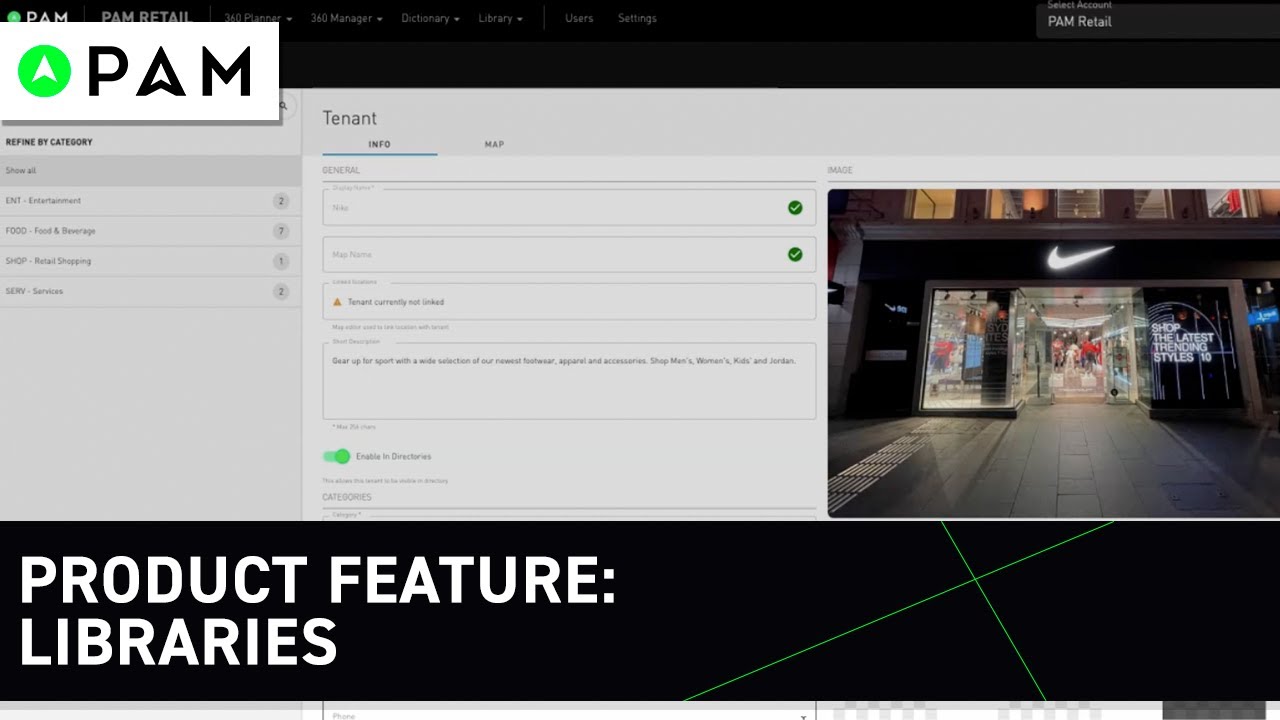Viewport: 1280px width, 720px height.
Task: Click the Tenant currently not linked field
Action: click(x=569, y=301)
